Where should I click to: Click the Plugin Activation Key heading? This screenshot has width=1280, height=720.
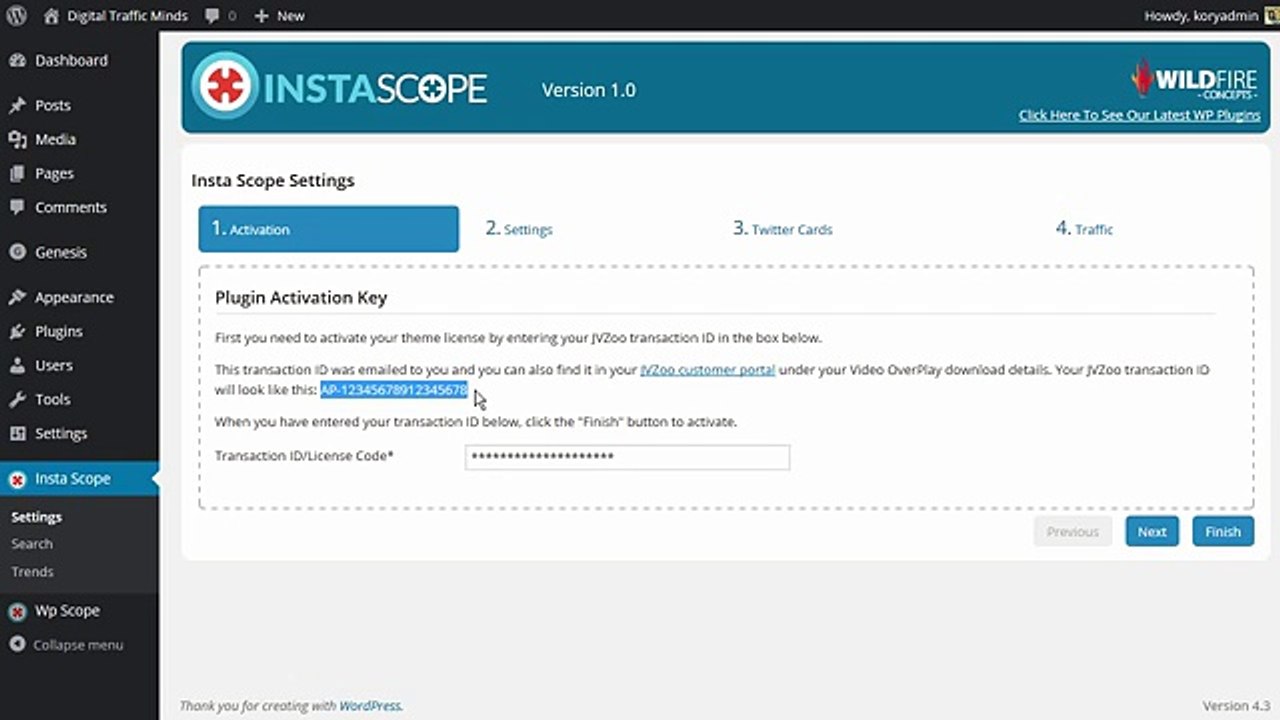(x=301, y=297)
